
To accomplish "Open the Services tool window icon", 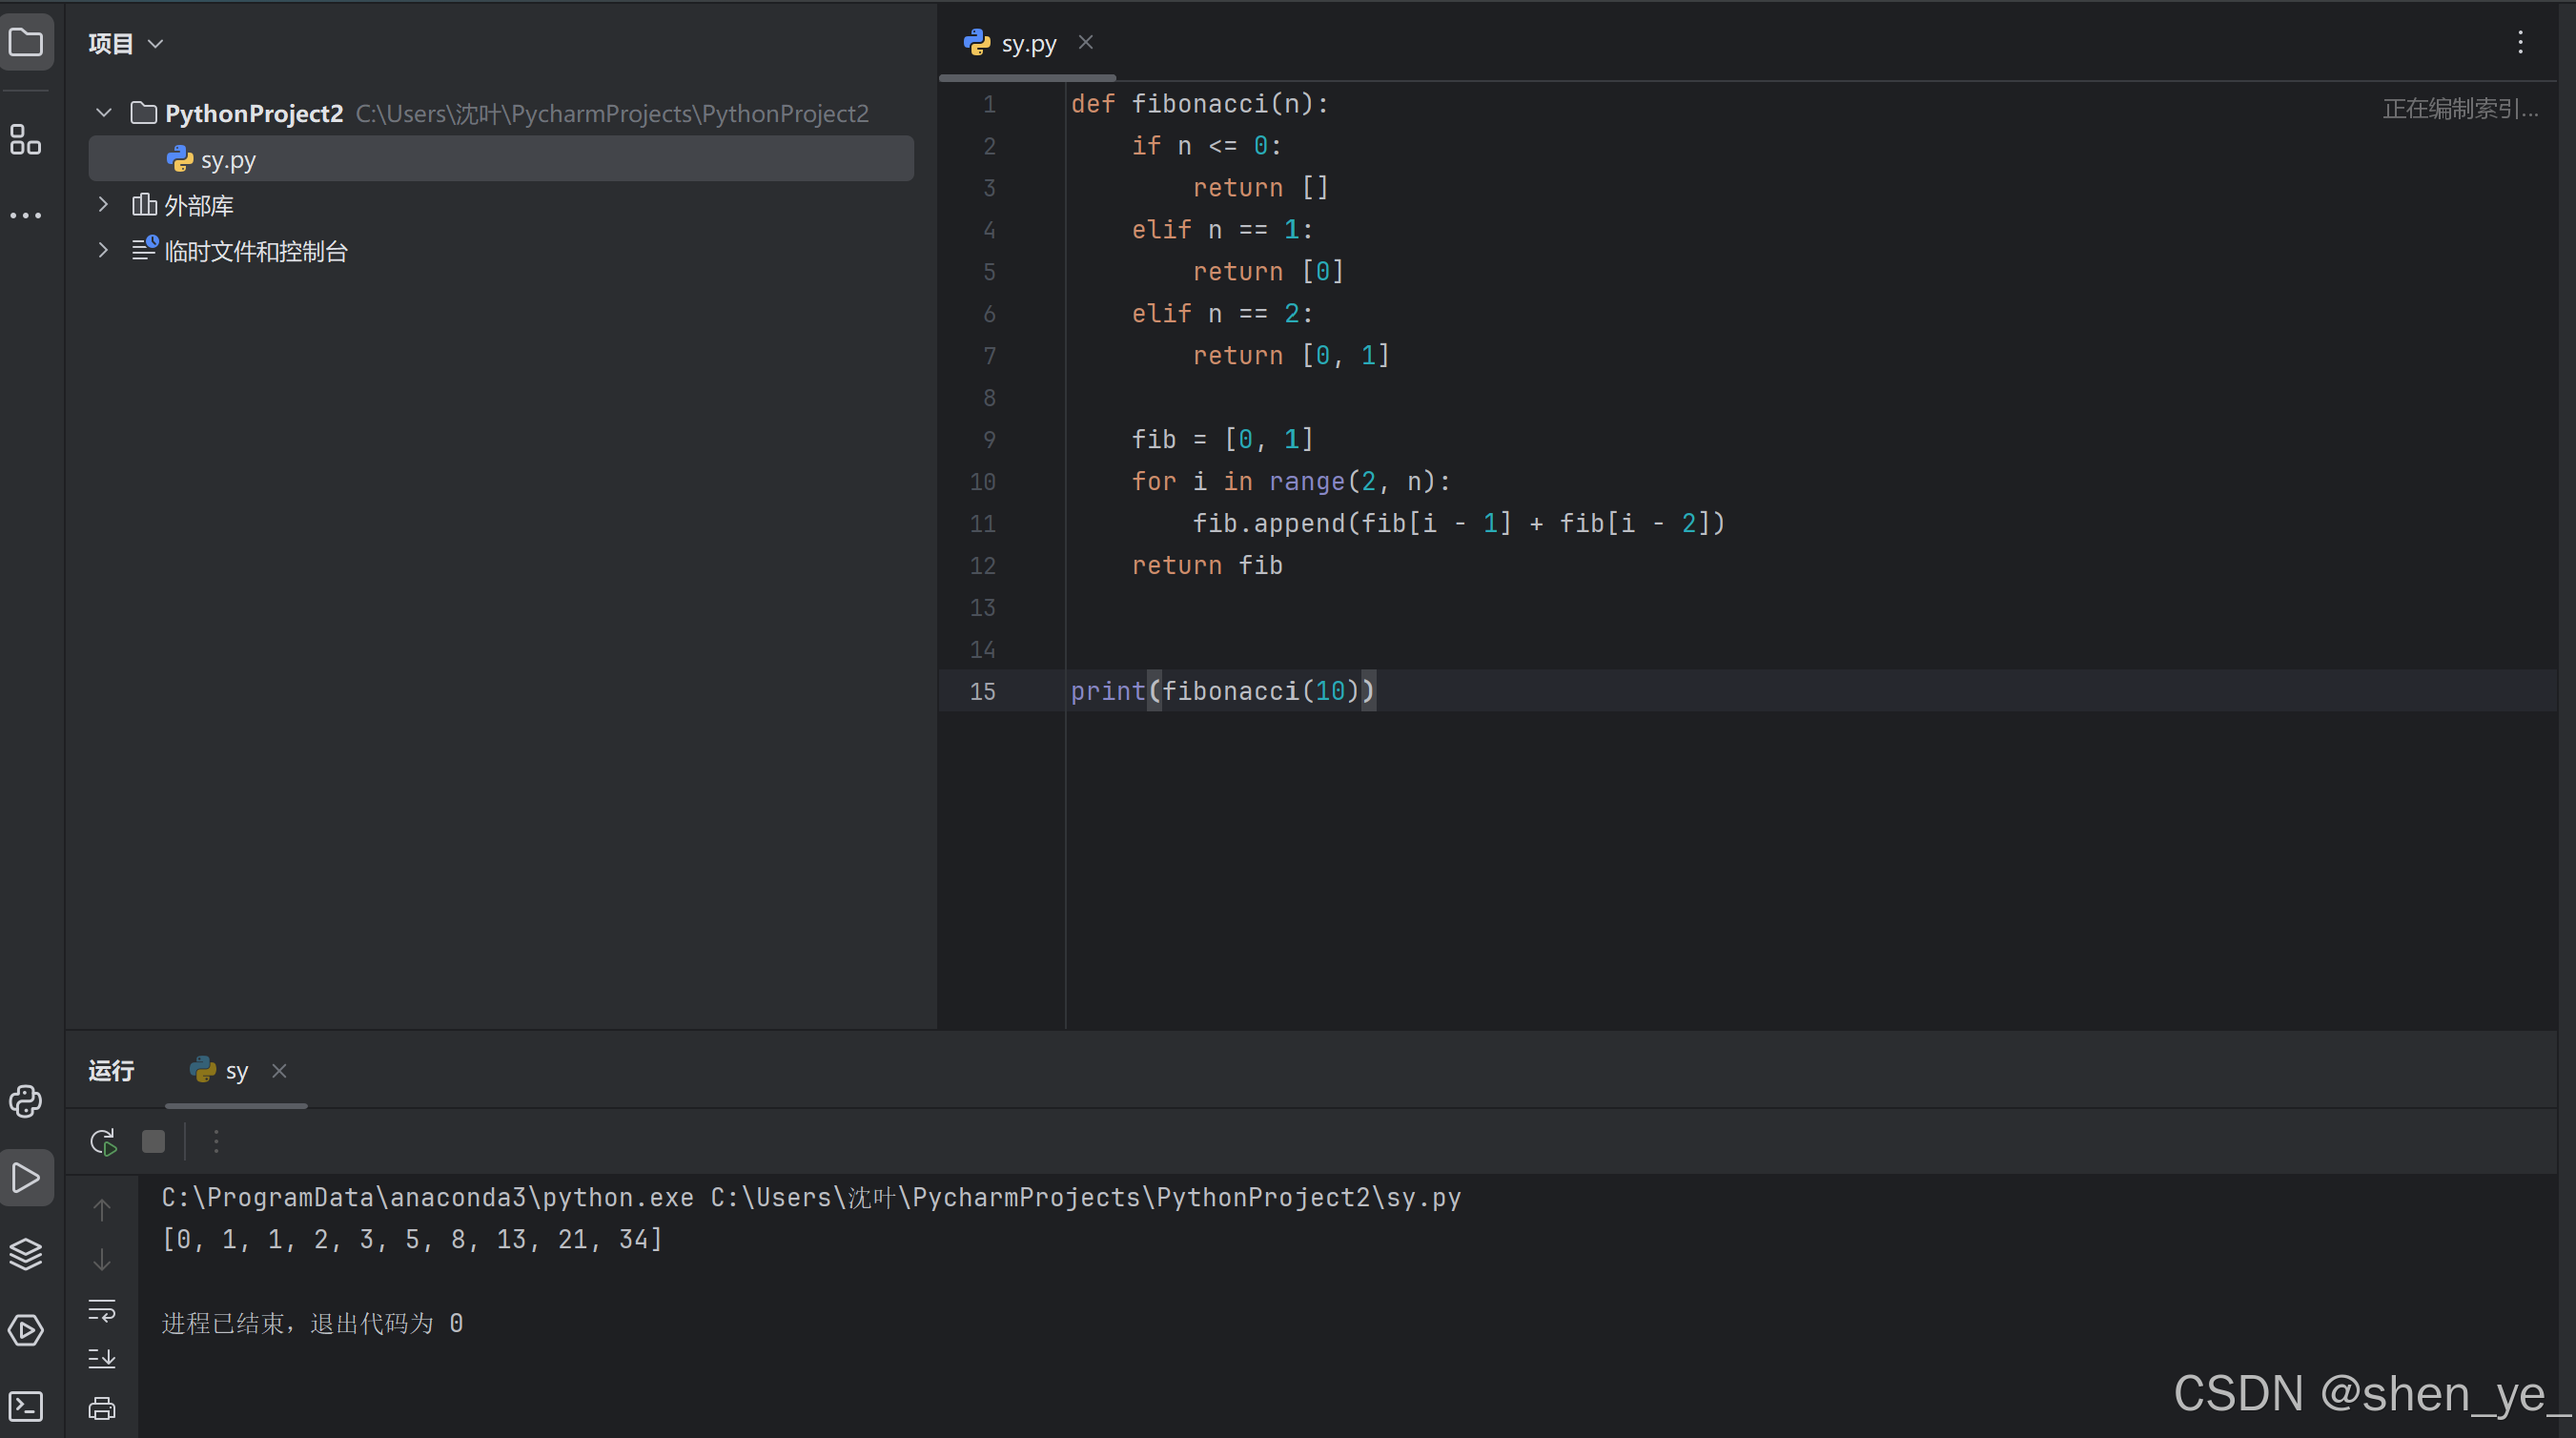I will coord(26,1330).
